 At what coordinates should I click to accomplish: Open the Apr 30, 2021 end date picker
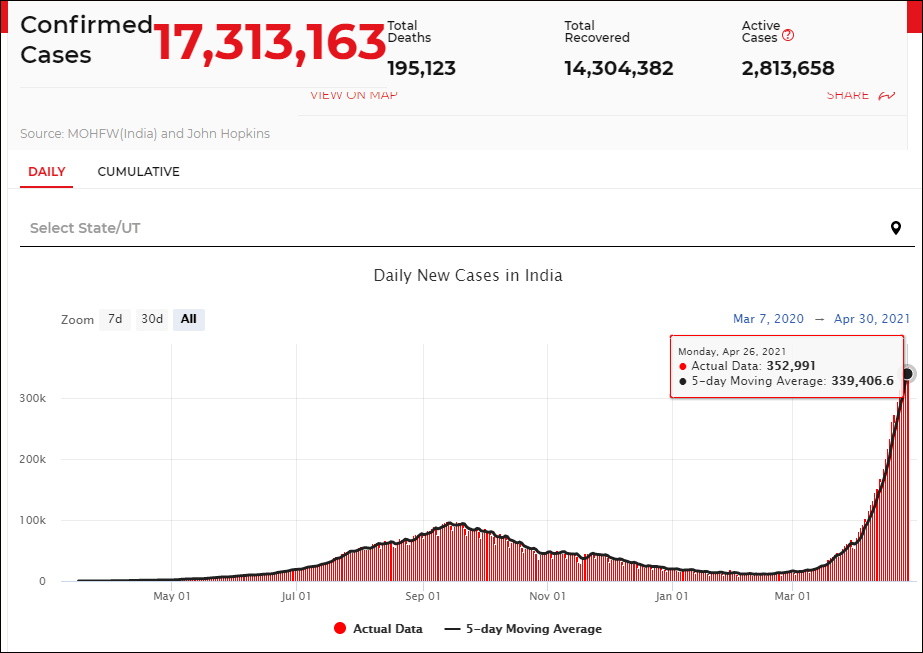[x=871, y=319]
